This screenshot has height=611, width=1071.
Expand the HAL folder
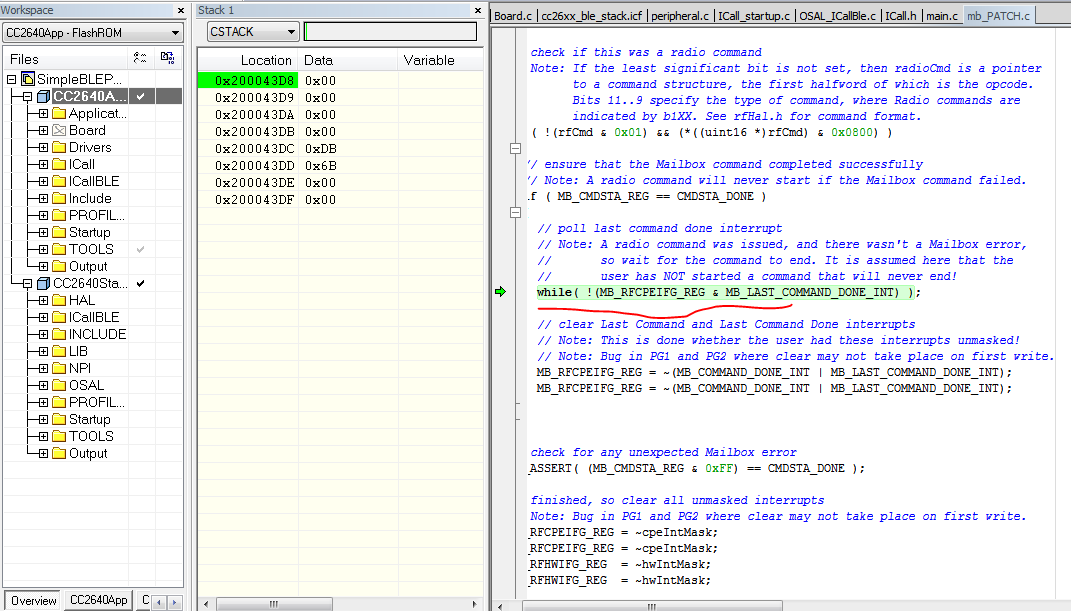coord(43,300)
